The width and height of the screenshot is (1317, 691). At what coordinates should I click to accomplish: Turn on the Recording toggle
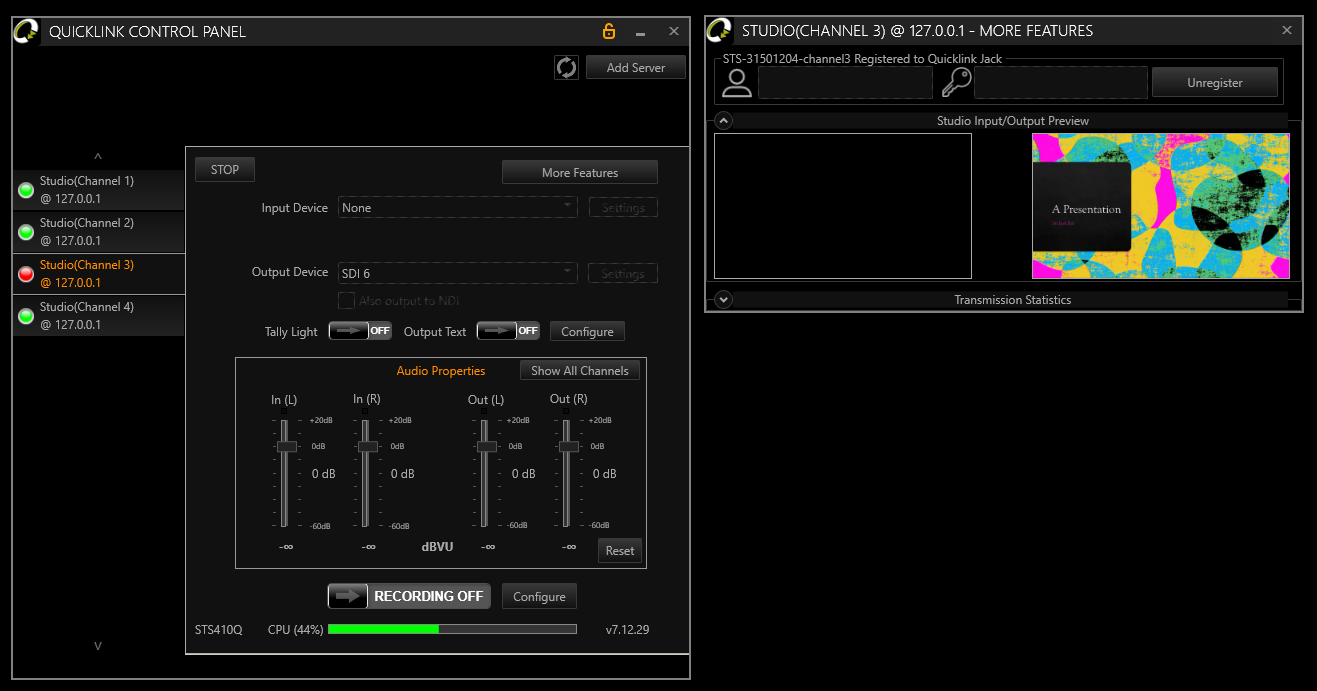pyautogui.click(x=409, y=596)
